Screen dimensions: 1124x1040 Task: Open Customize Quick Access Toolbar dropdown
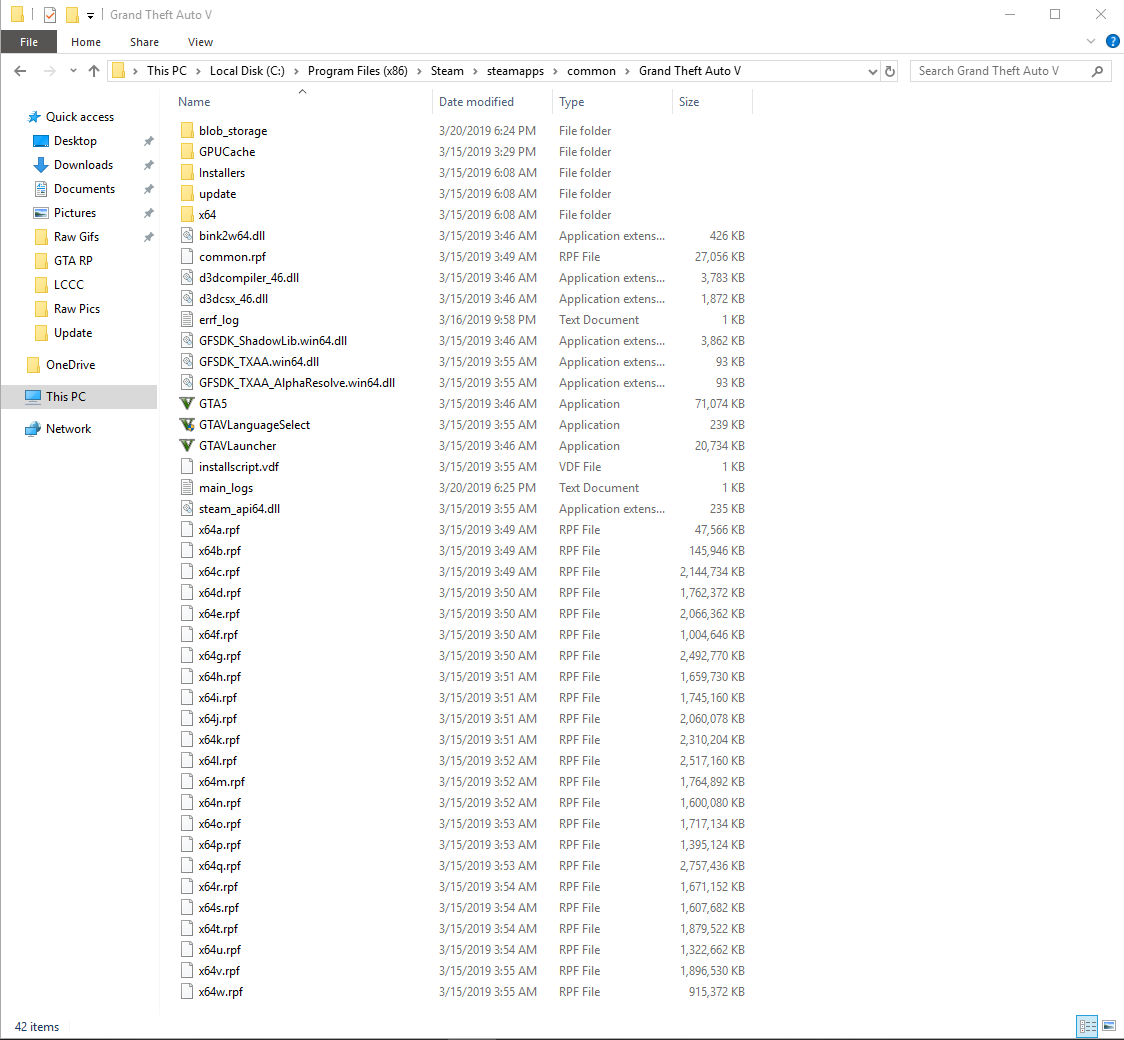(90, 15)
